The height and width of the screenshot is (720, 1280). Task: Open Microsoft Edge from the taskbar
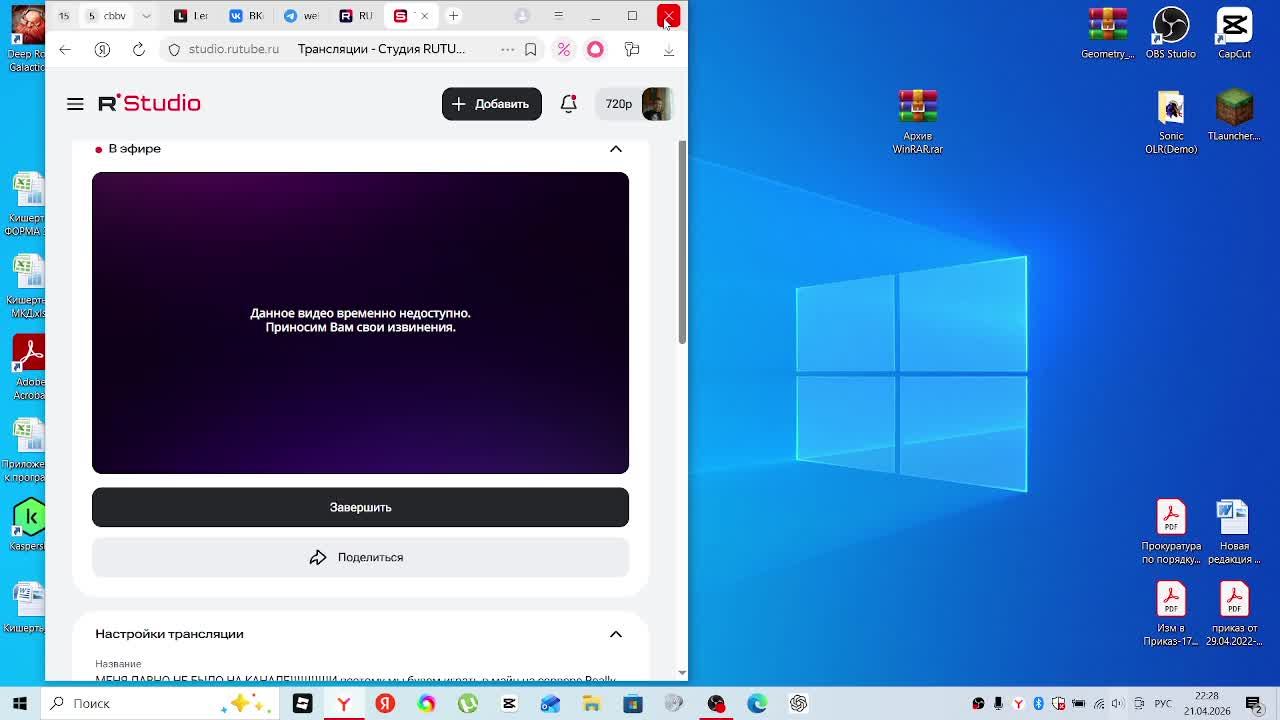click(x=757, y=703)
